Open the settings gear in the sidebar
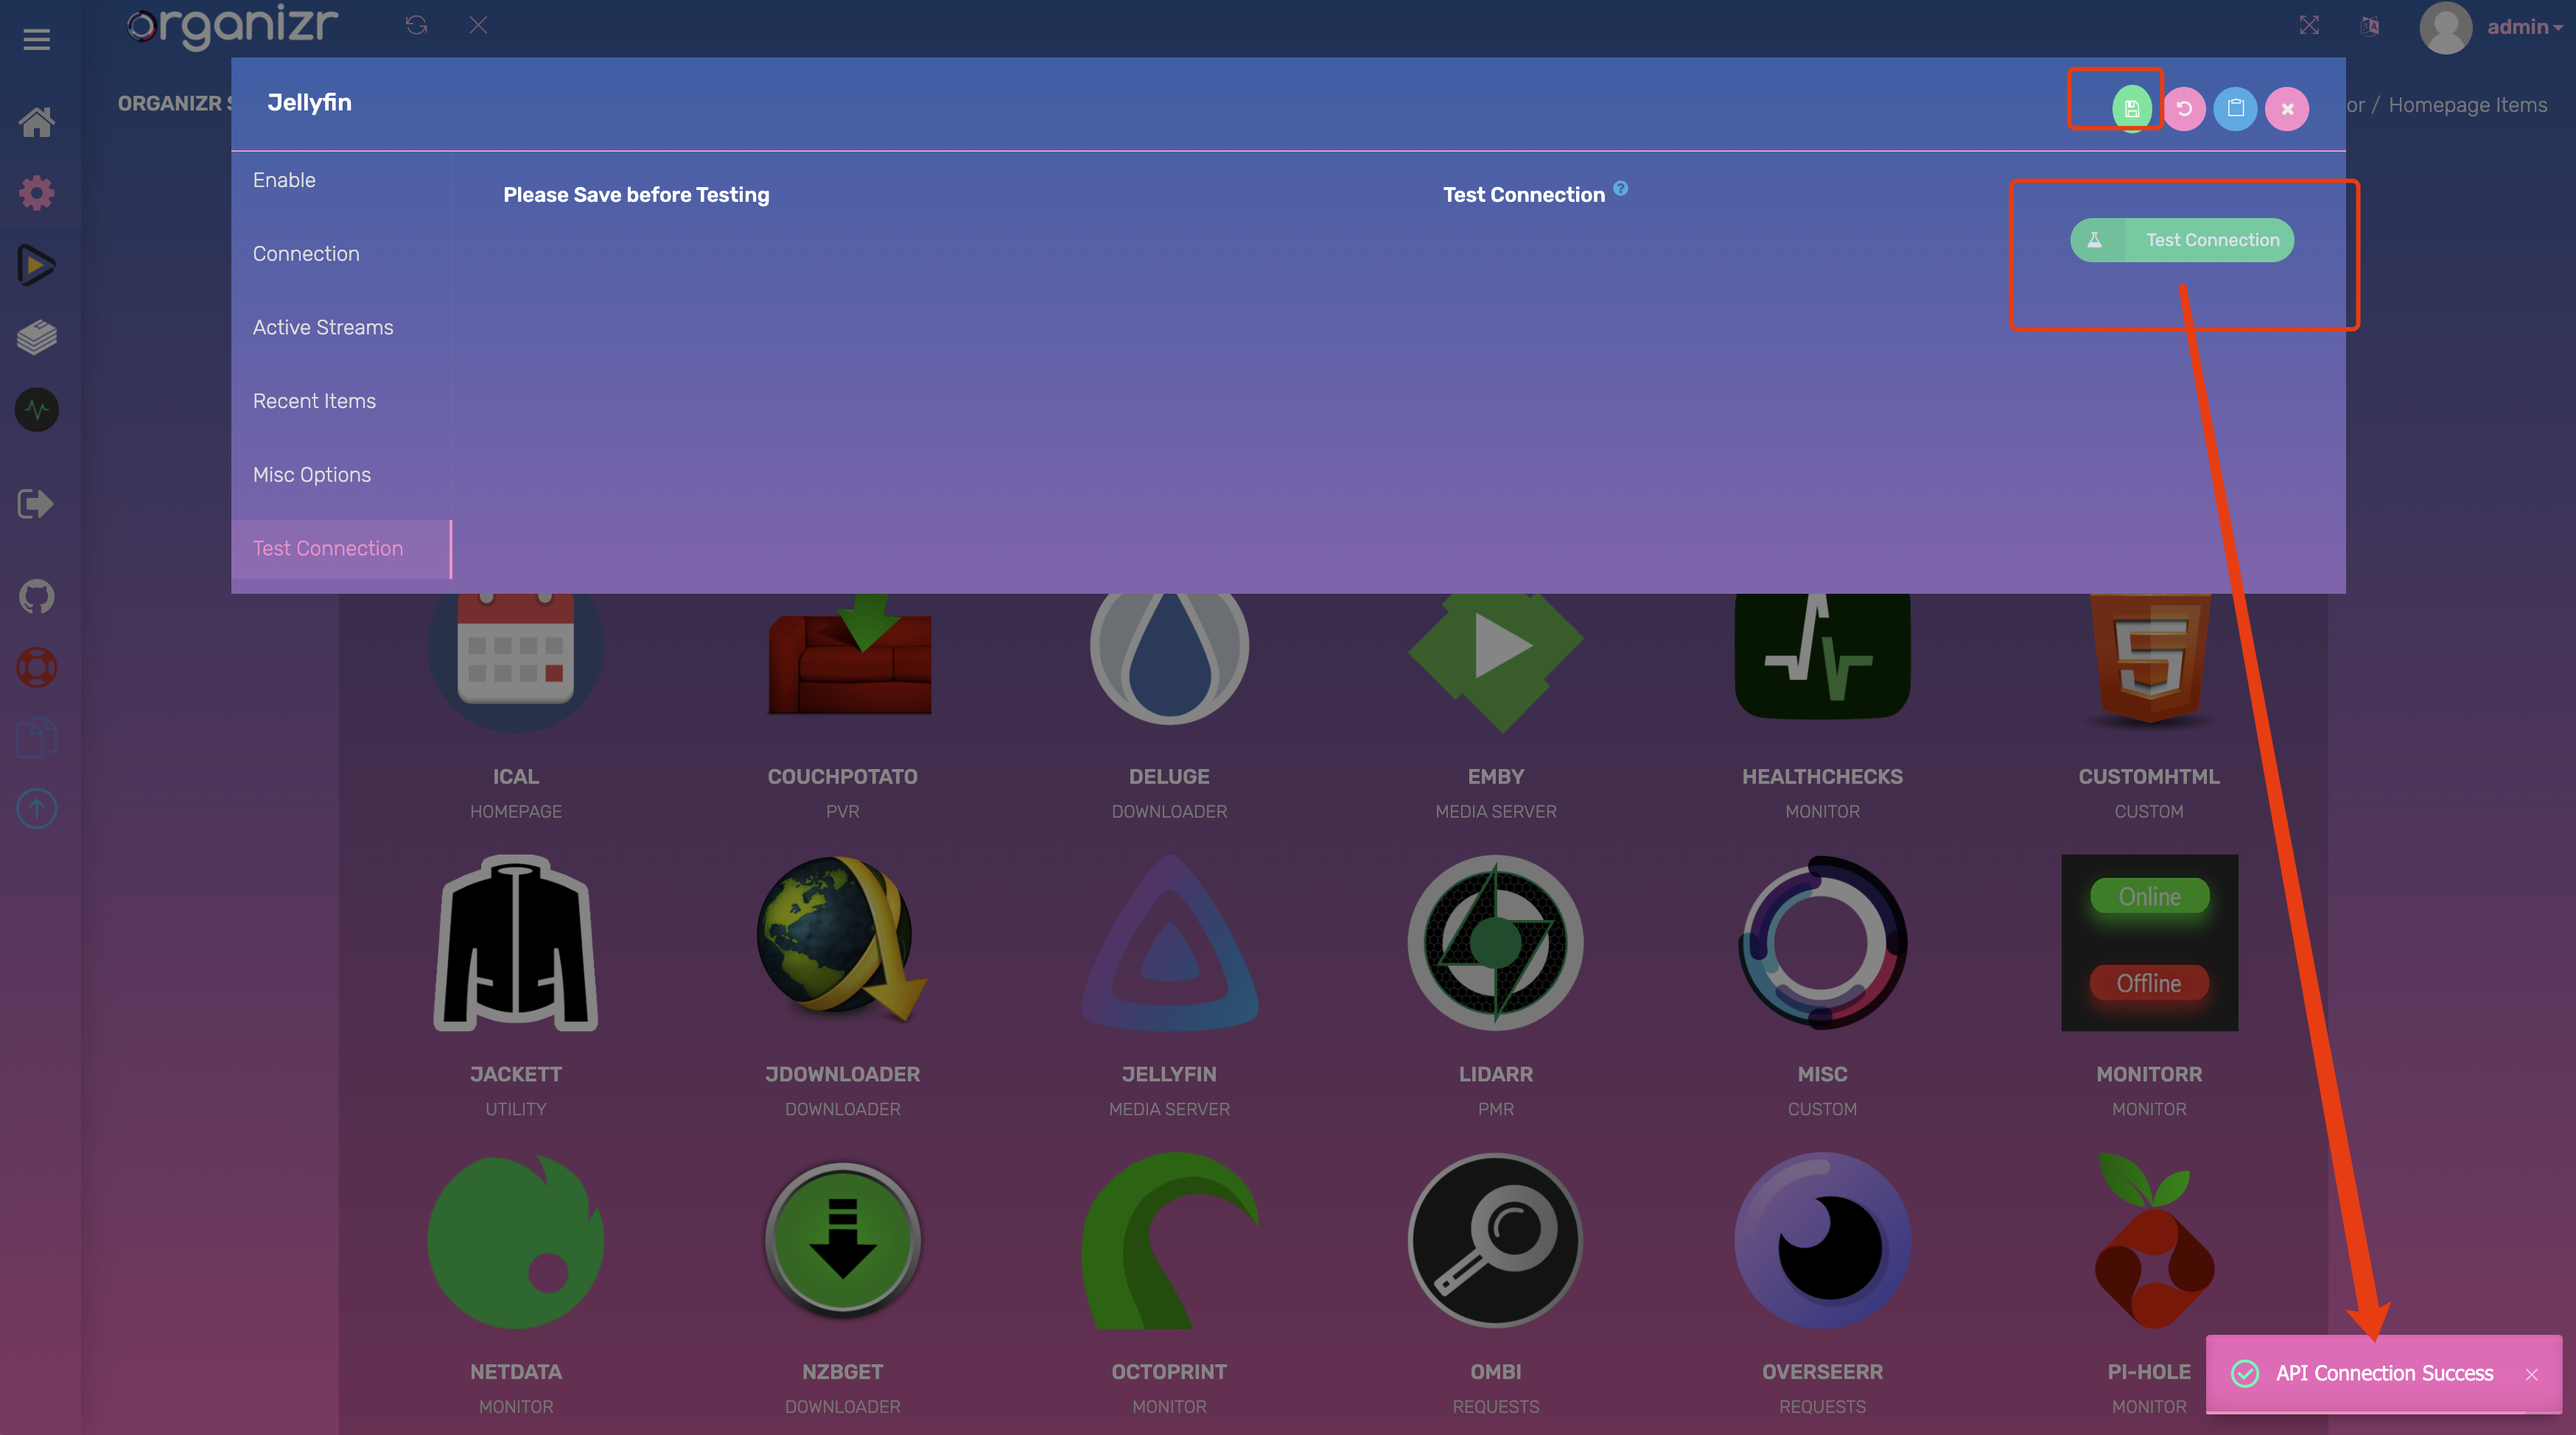This screenshot has width=2576, height=1435. [37, 193]
